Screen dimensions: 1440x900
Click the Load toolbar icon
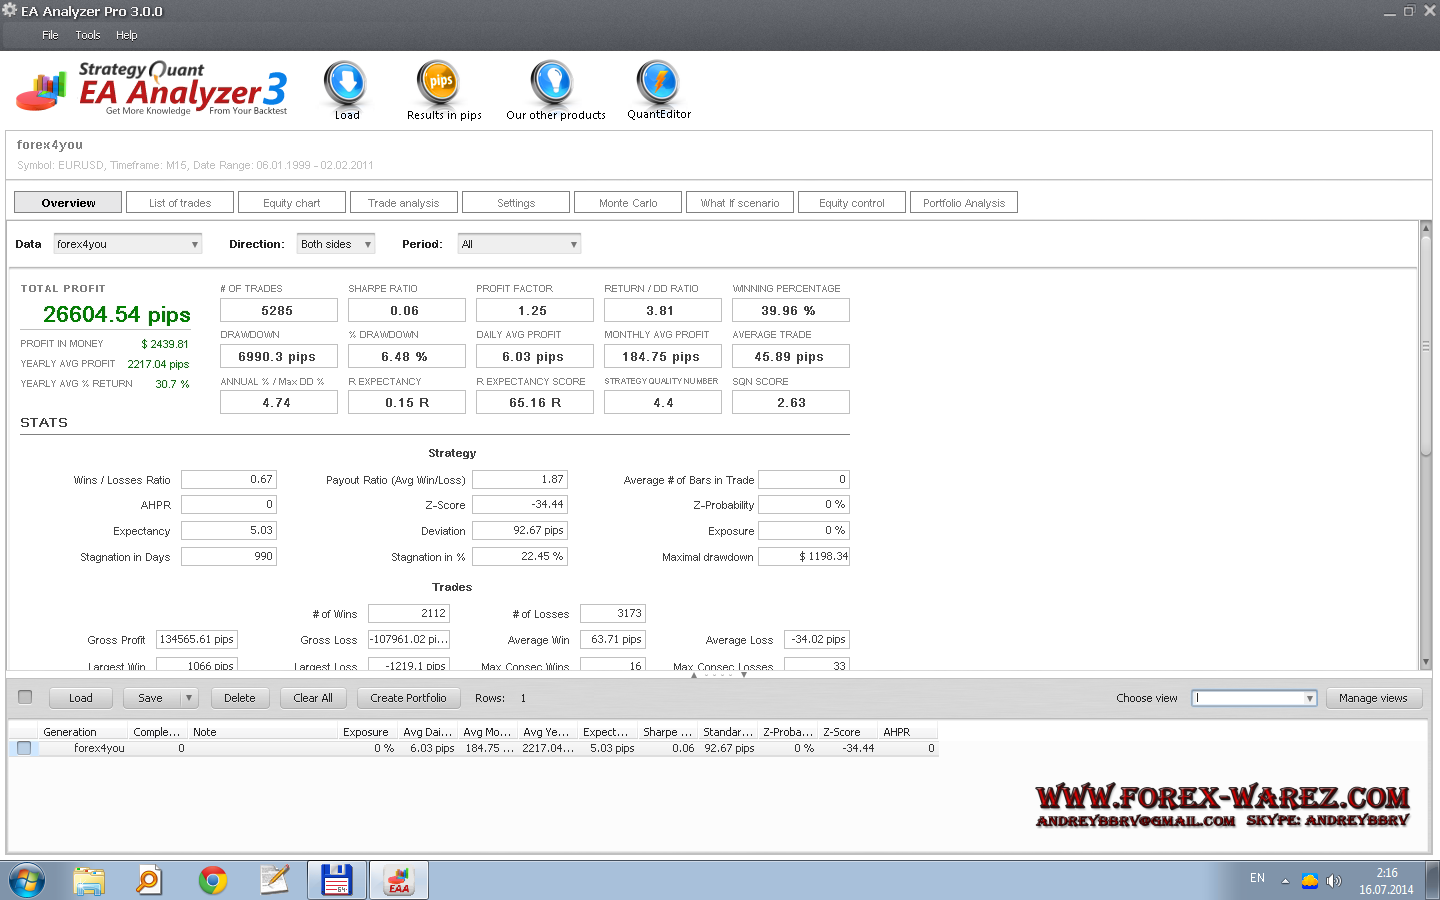coord(346,86)
